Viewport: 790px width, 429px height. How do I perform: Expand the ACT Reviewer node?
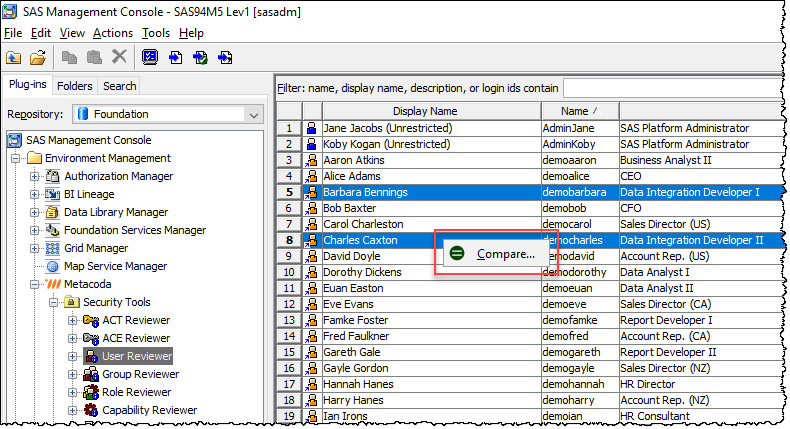click(x=73, y=321)
